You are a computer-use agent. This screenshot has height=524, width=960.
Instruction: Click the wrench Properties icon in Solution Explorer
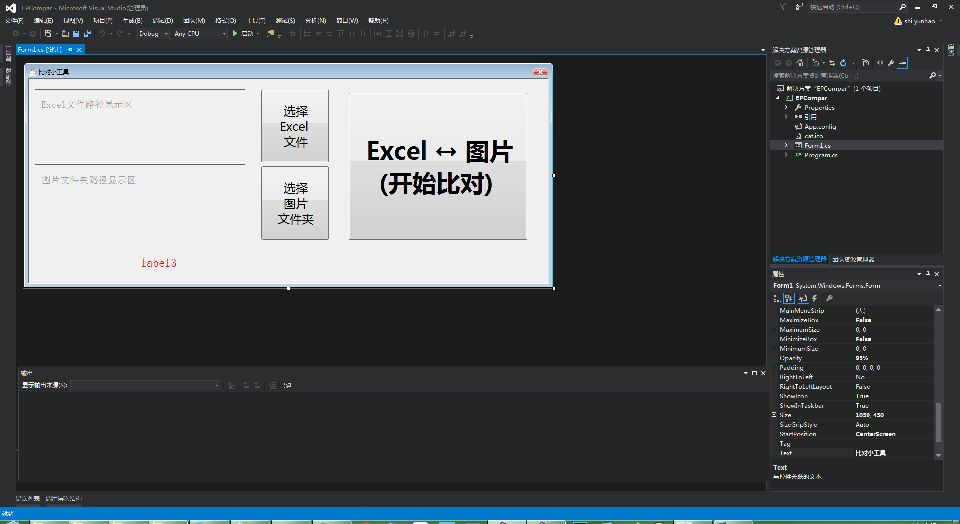(891, 62)
